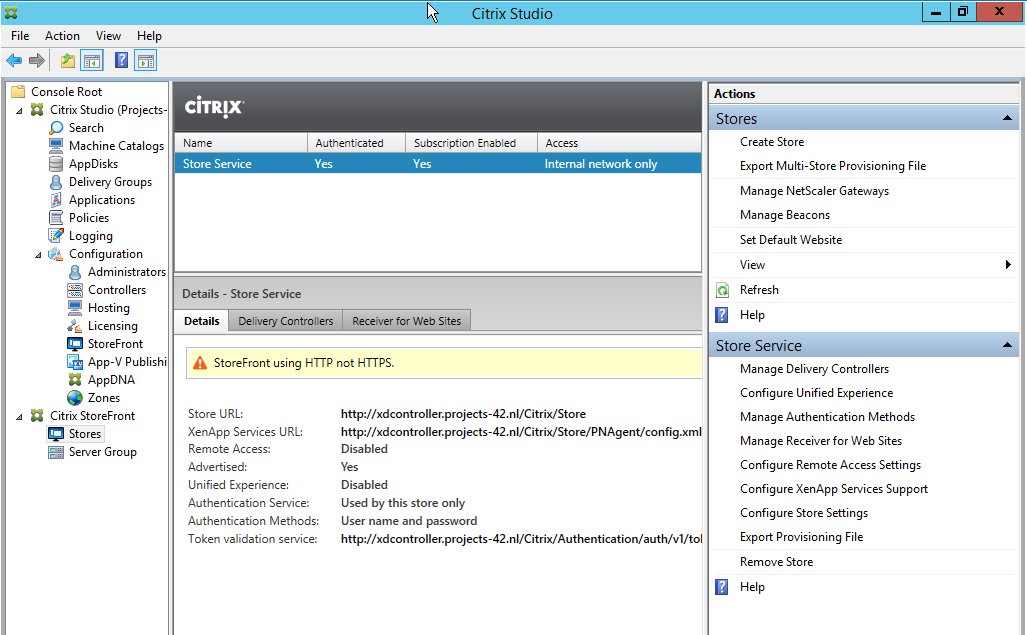
Task: Click Export Multi-Store Provisioning File
Action: click(832, 166)
